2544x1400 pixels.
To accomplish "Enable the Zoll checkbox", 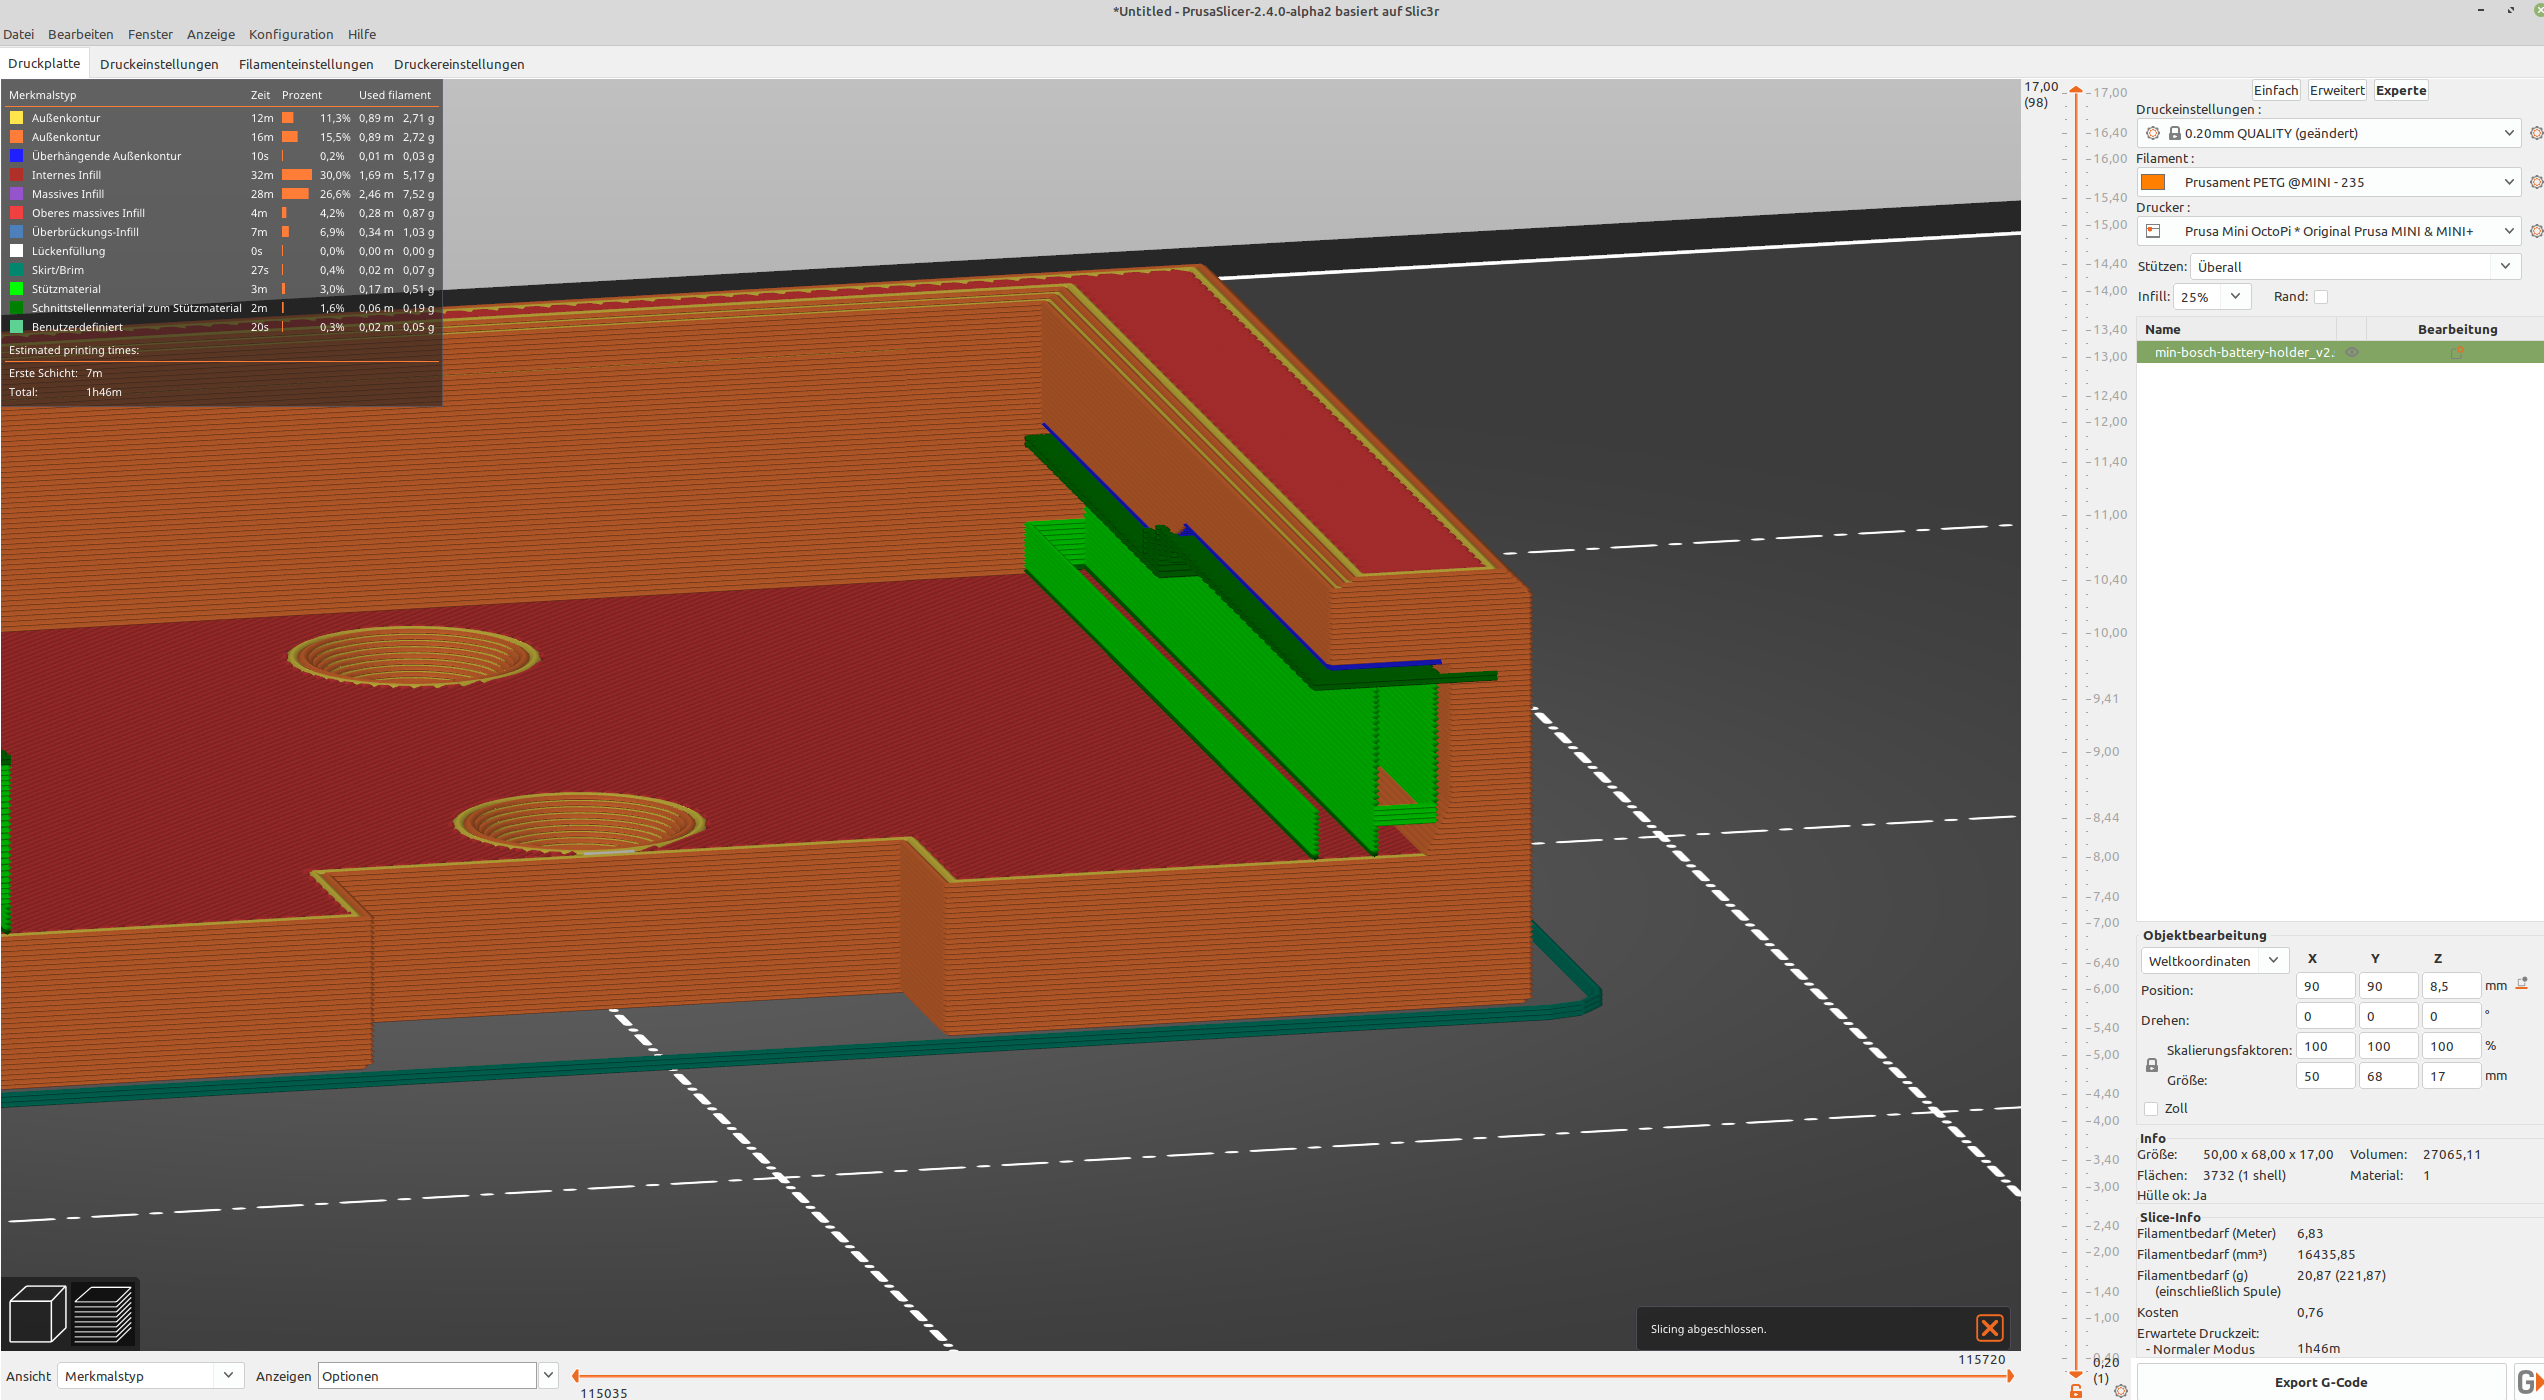I will [2152, 1108].
